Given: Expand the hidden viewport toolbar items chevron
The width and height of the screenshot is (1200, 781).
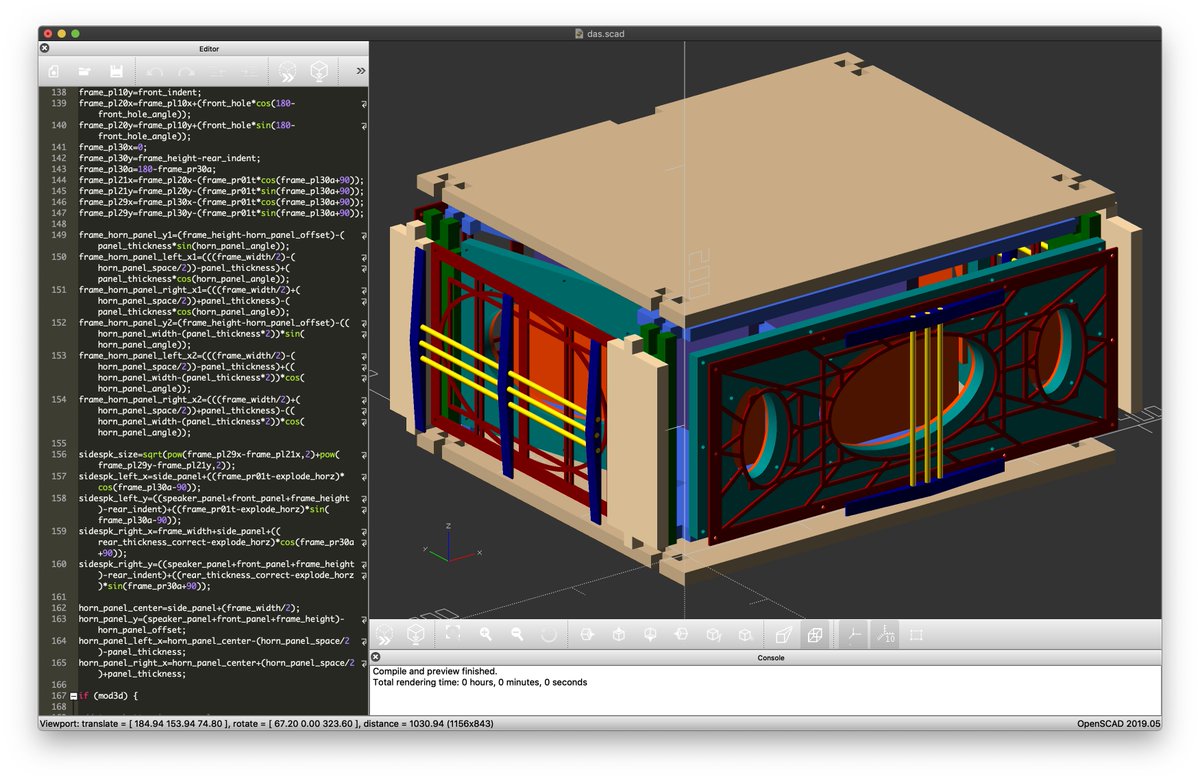Looking at the screenshot, I should (x=384, y=634).
